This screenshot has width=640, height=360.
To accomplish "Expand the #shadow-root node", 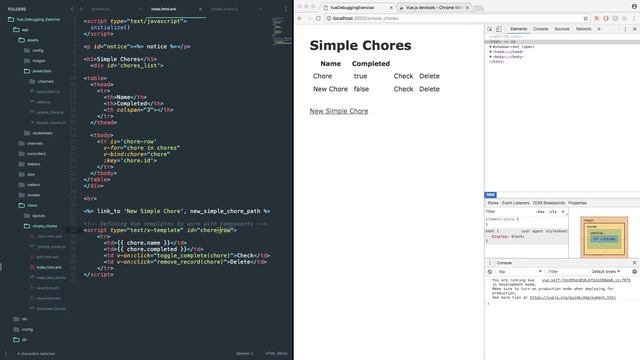I will [490, 47].
